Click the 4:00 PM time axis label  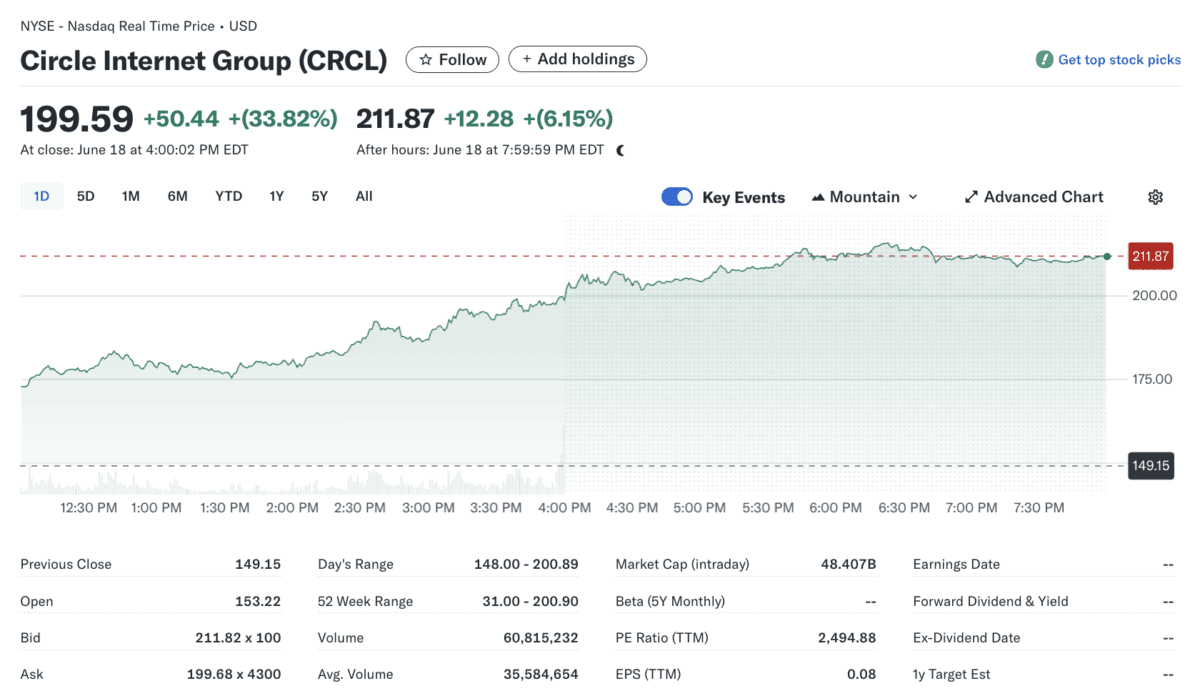coord(564,508)
